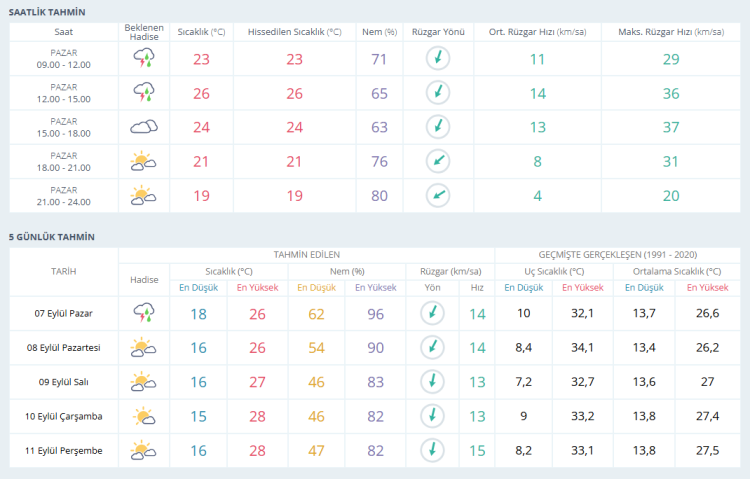750x479 pixels.
Task: Select wind direction icon for 08 Eylül Pazartesi
Action: coord(432,347)
